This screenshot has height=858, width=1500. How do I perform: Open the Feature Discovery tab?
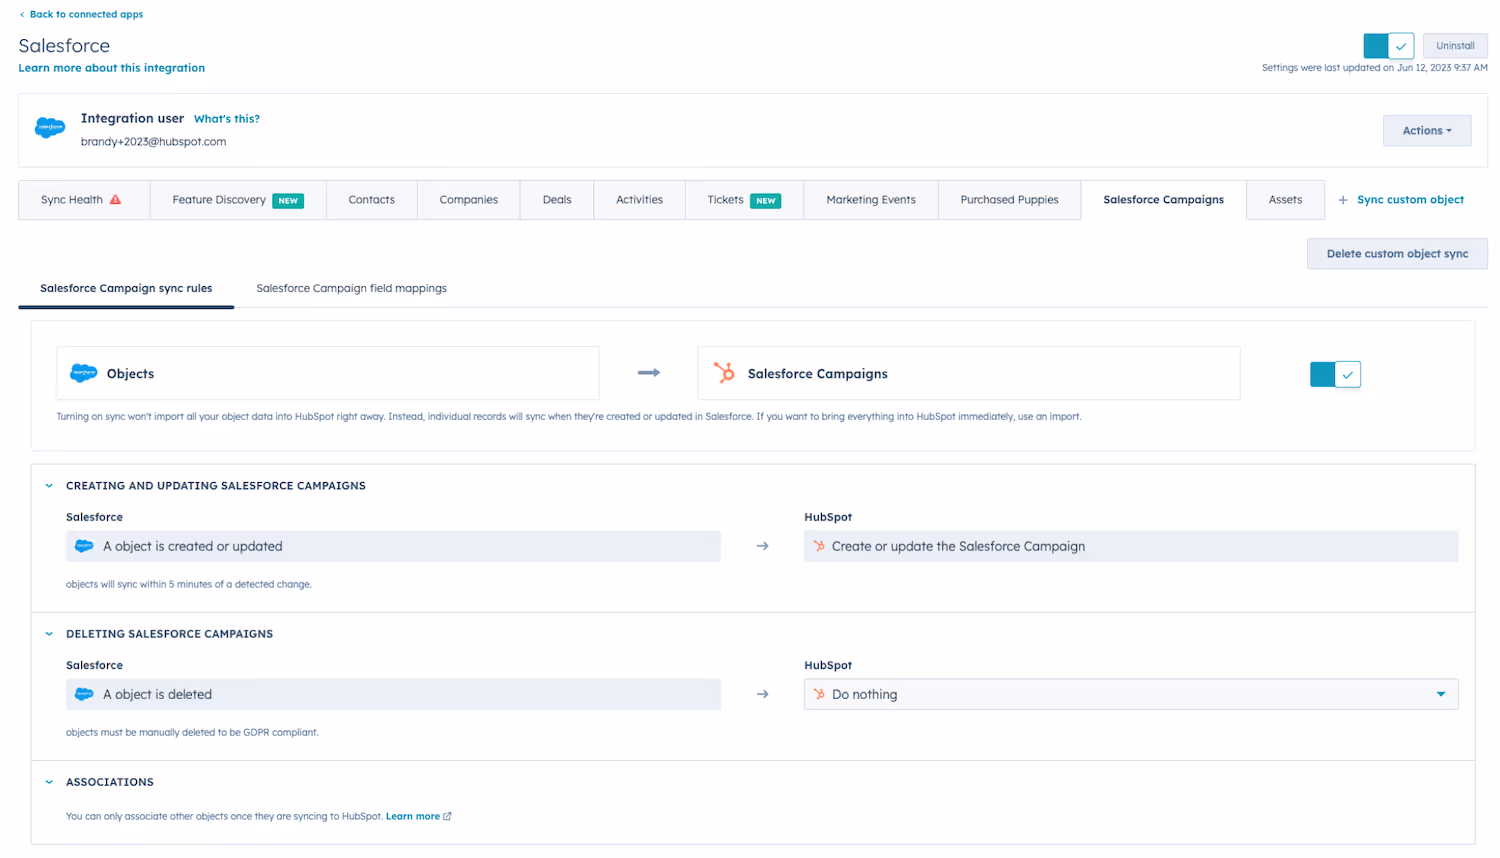pos(238,200)
